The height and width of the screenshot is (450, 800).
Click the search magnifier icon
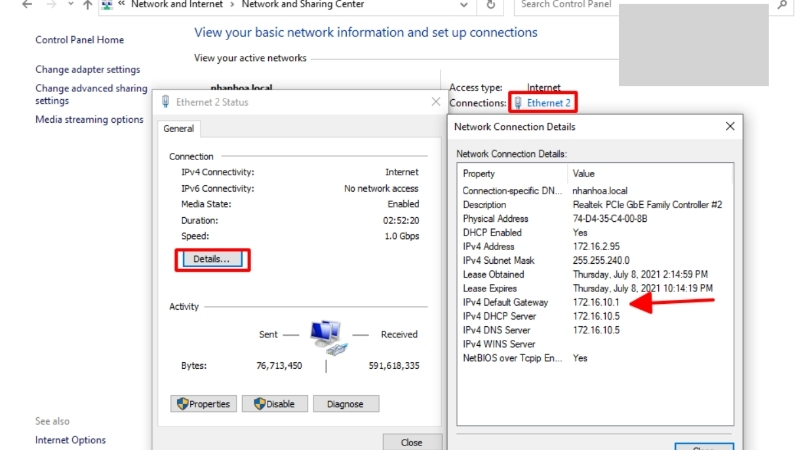[782, 5]
